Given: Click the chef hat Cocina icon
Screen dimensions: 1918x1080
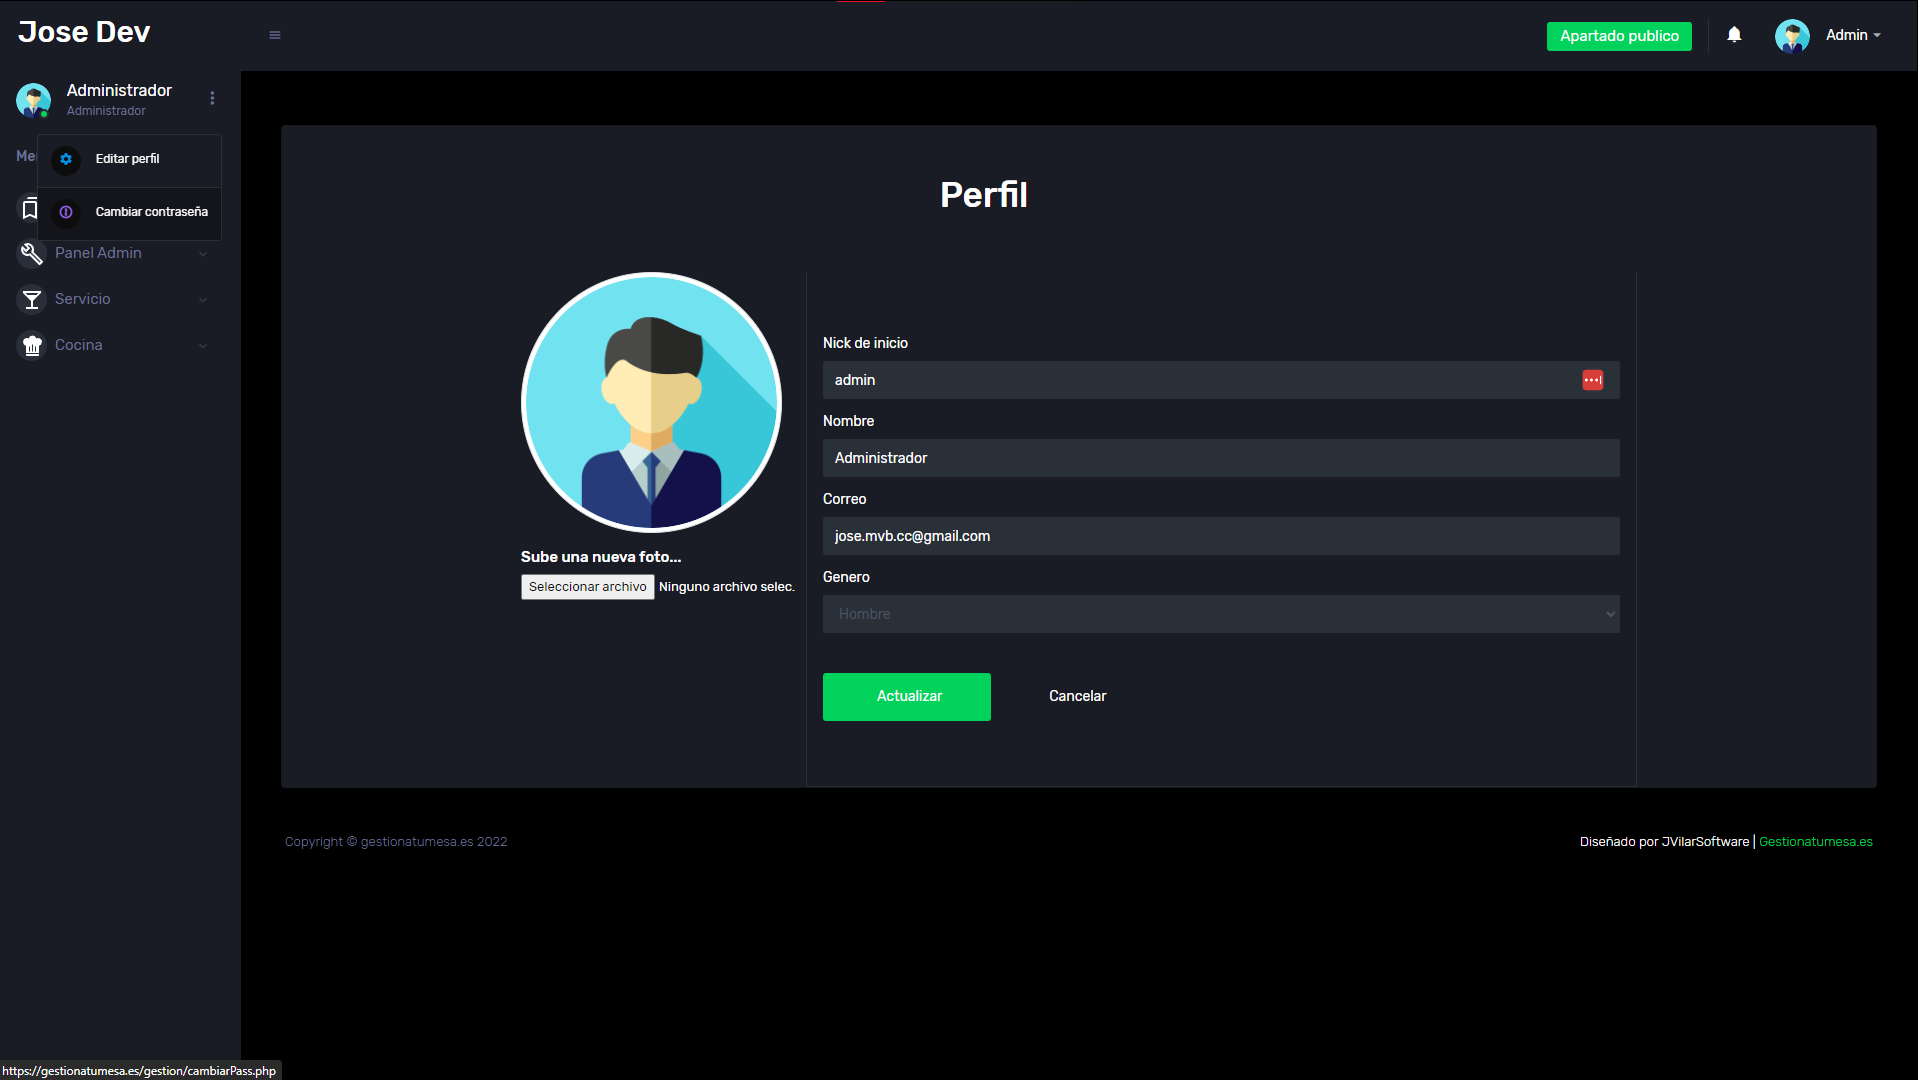Looking at the screenshot, I should (32, 345).
